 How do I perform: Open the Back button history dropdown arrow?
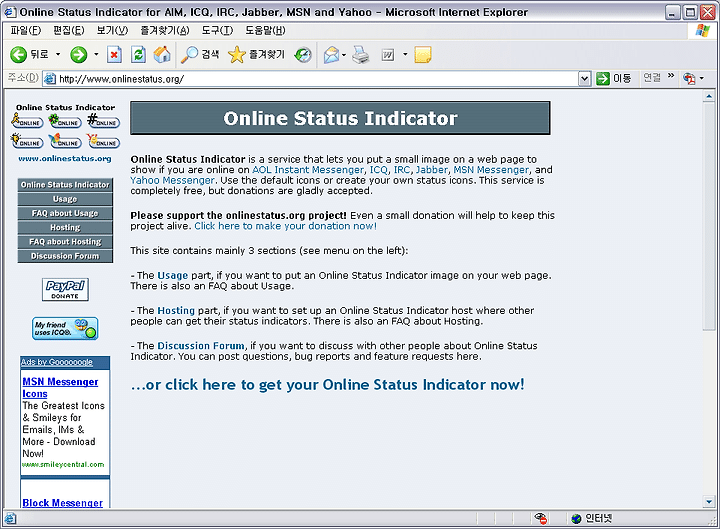pos(58,55)
